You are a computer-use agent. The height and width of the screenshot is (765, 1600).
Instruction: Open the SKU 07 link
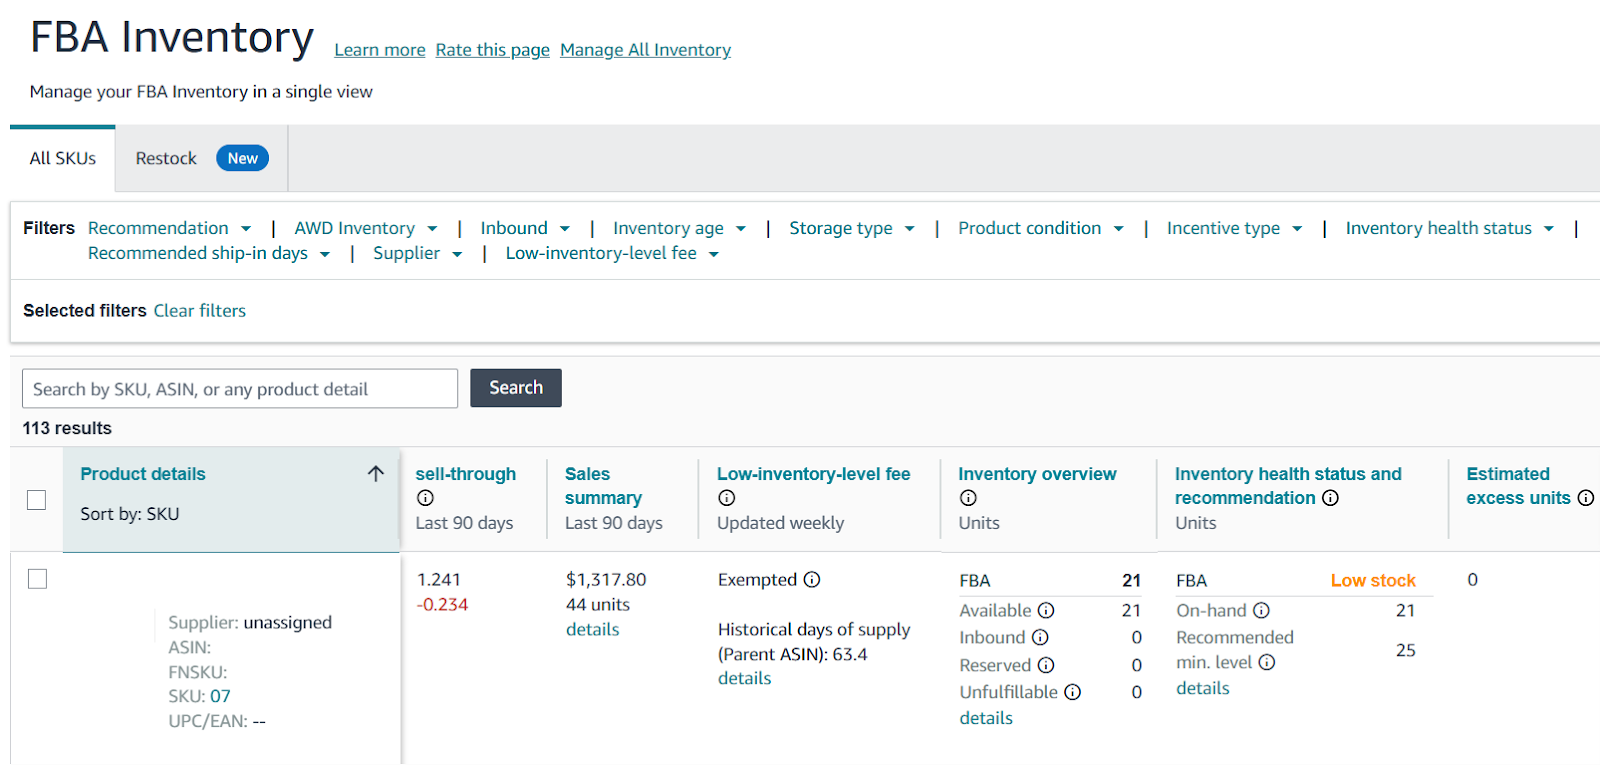click(220, 697)
